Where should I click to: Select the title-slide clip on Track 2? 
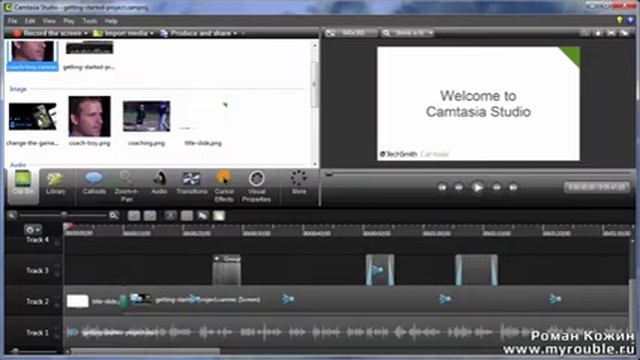pos(95,301)
